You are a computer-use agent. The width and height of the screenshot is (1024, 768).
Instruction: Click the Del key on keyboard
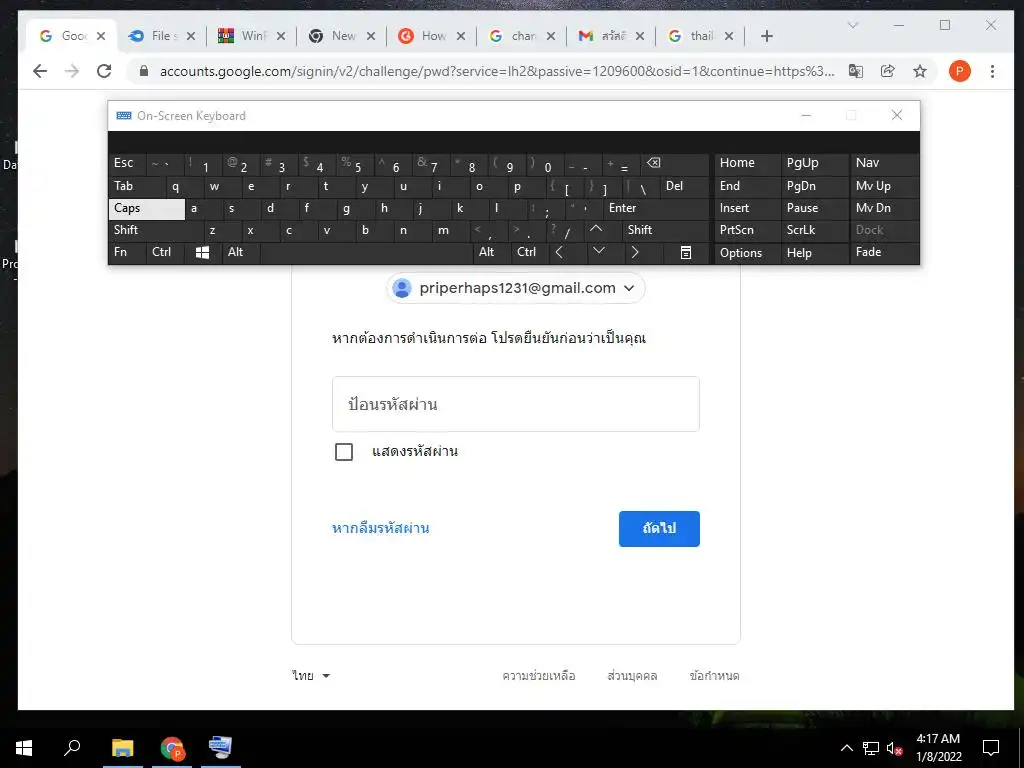tap(684, 186)
